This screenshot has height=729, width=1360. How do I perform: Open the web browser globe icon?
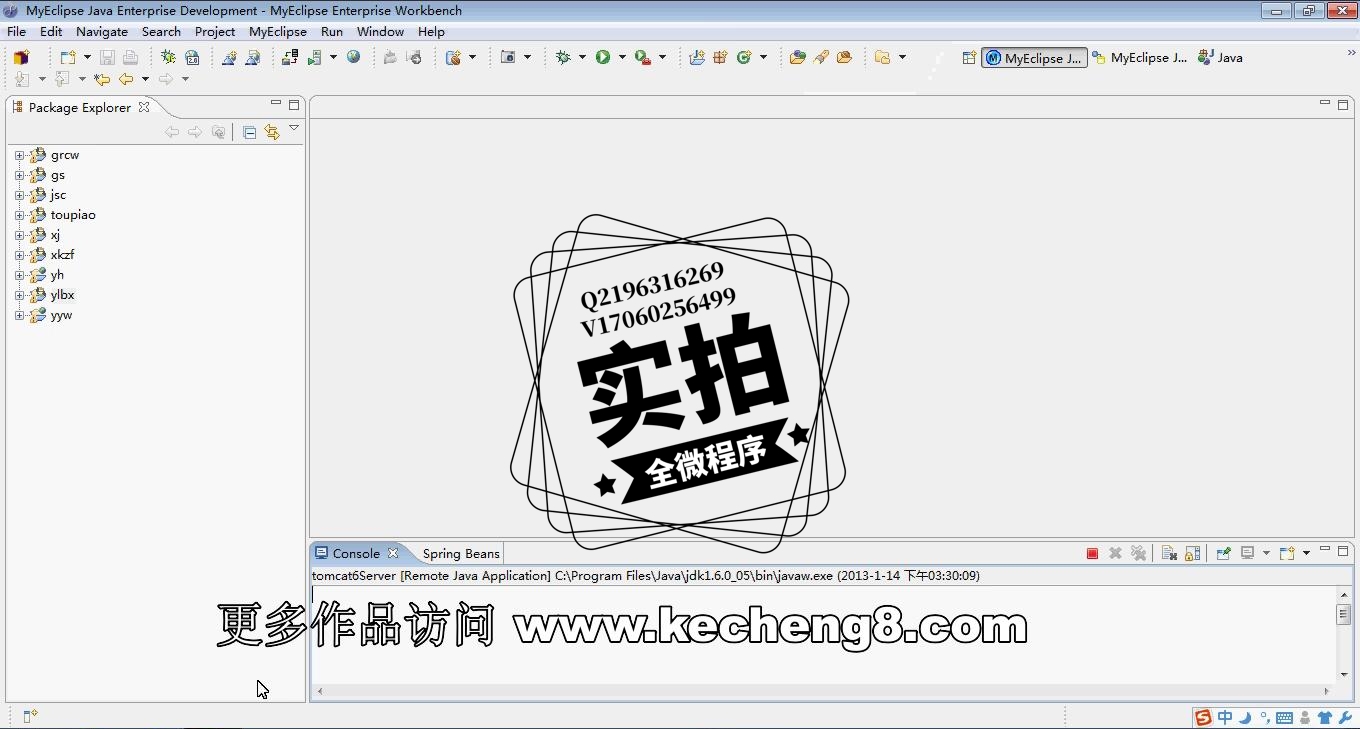pyautogui.click(x=353, y=58)
